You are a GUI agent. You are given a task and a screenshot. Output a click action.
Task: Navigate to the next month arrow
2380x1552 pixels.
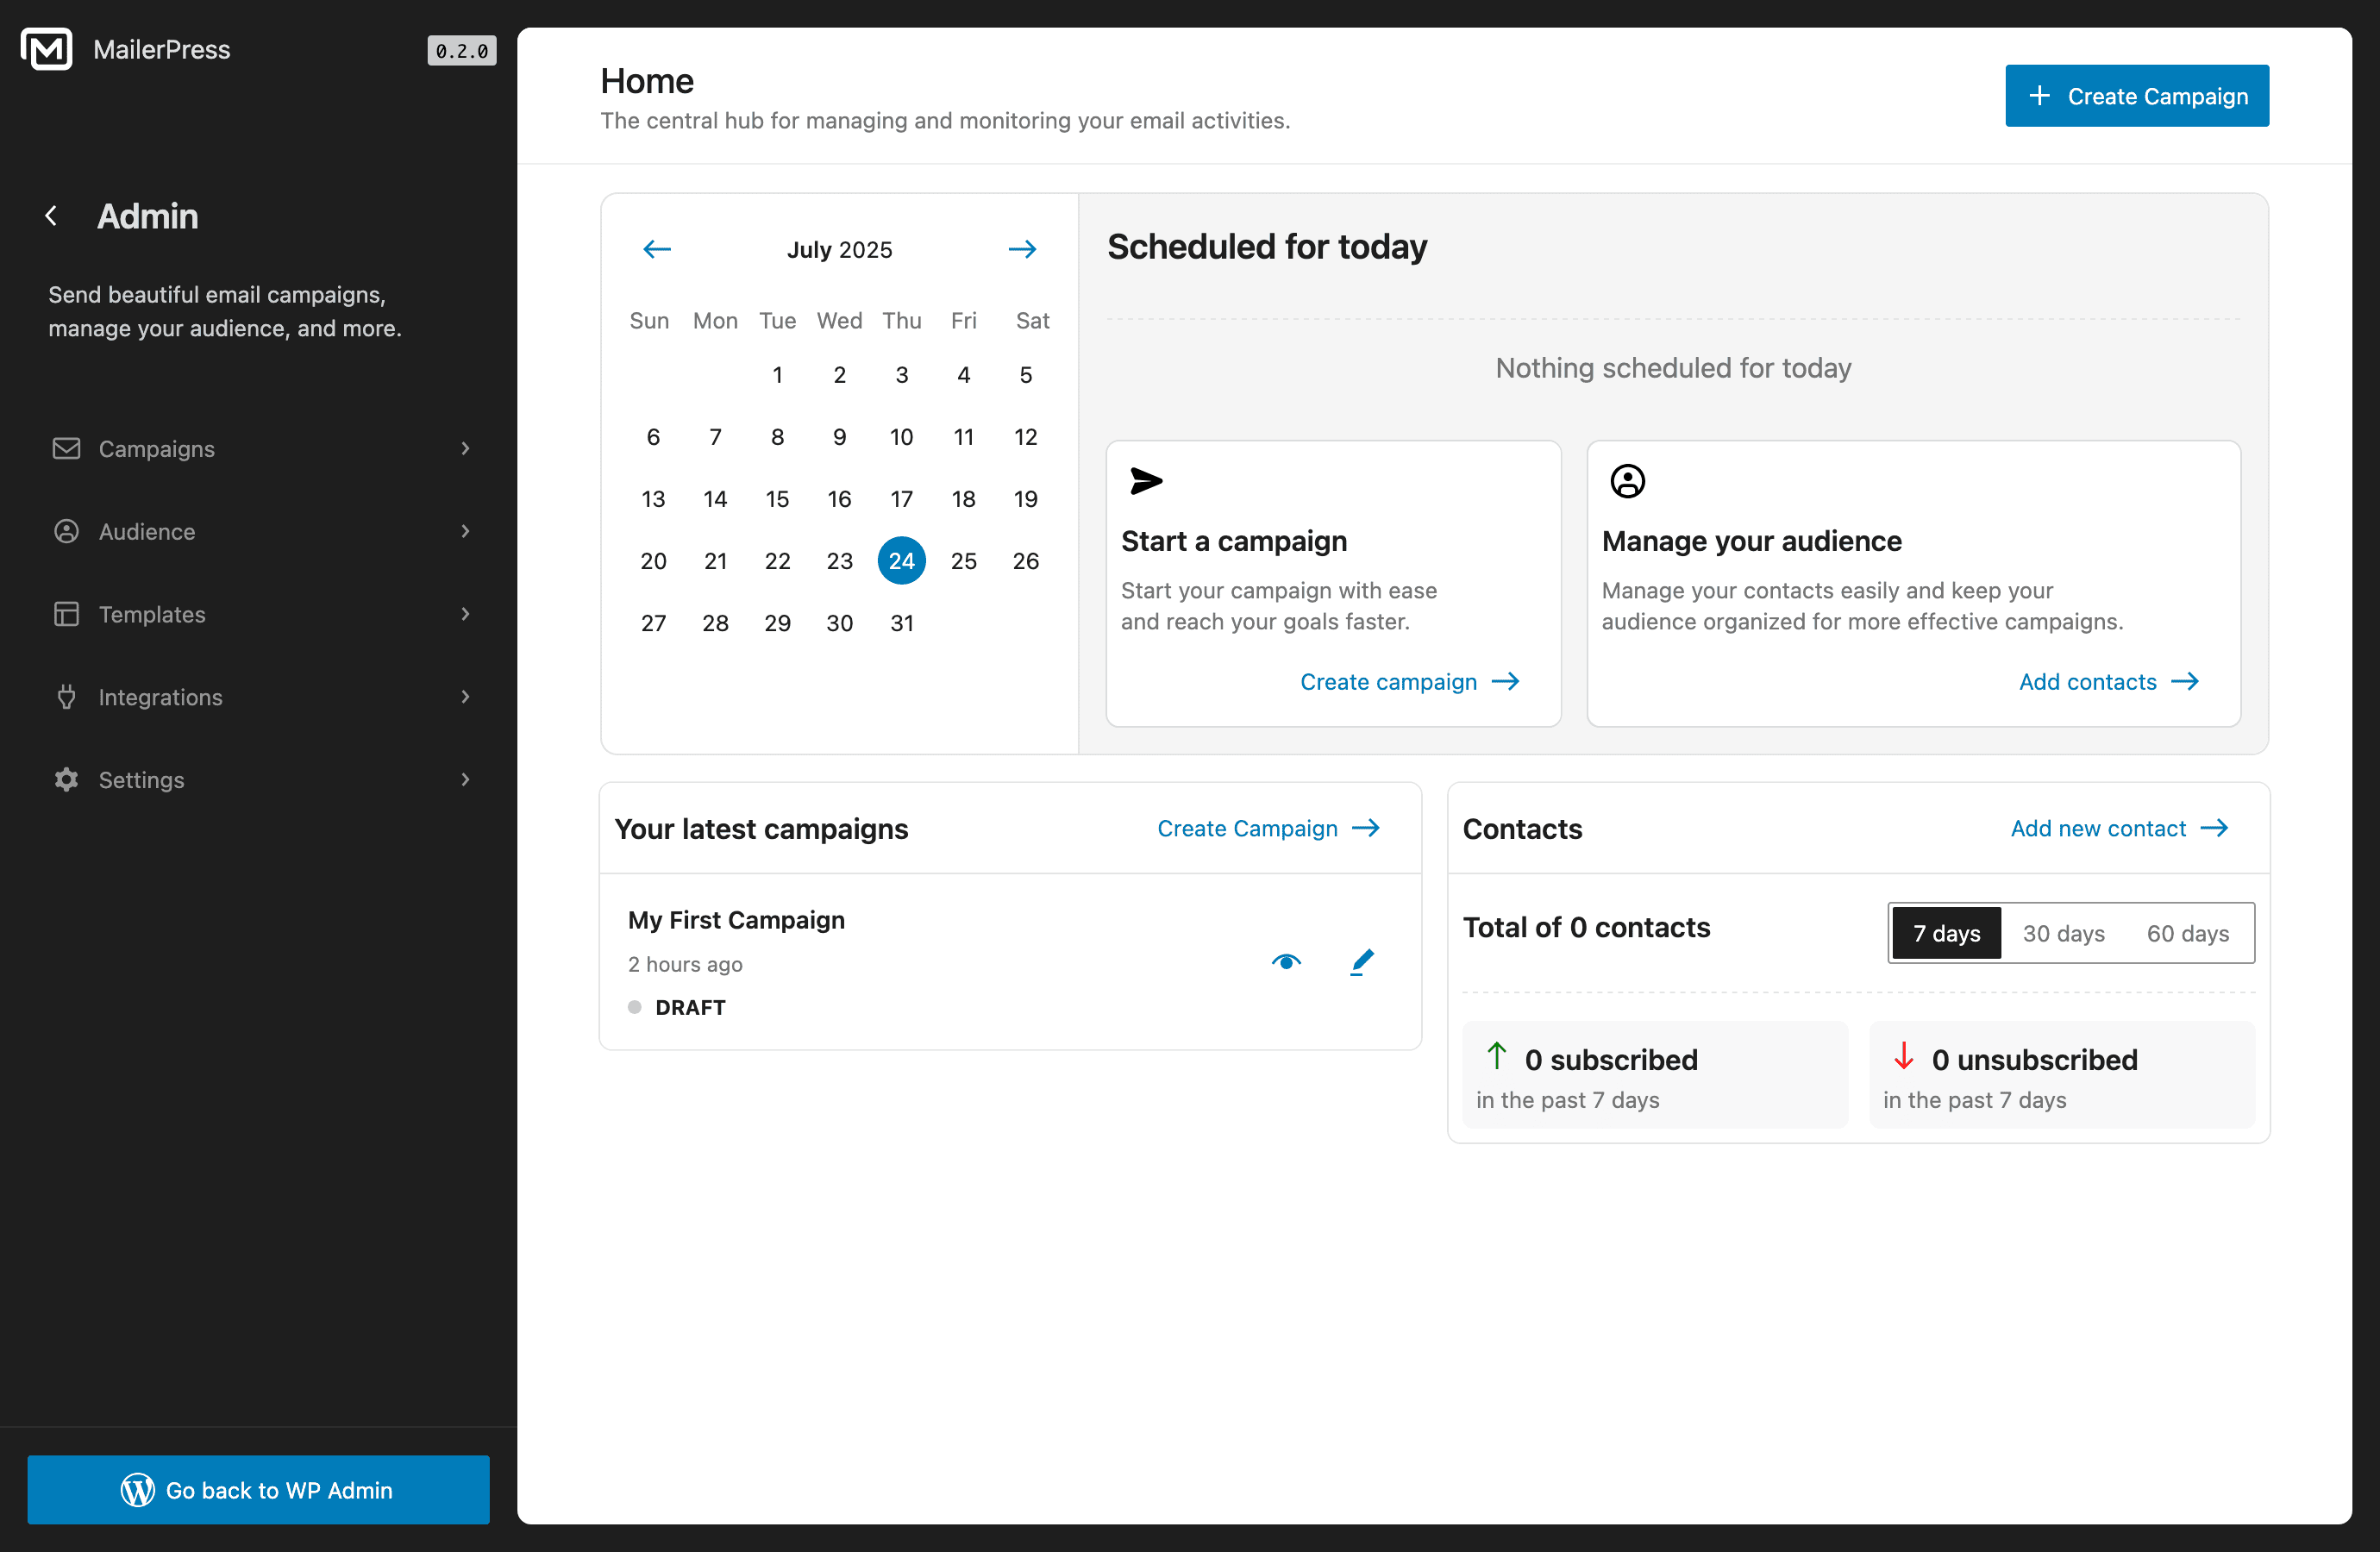(1022, 249)
